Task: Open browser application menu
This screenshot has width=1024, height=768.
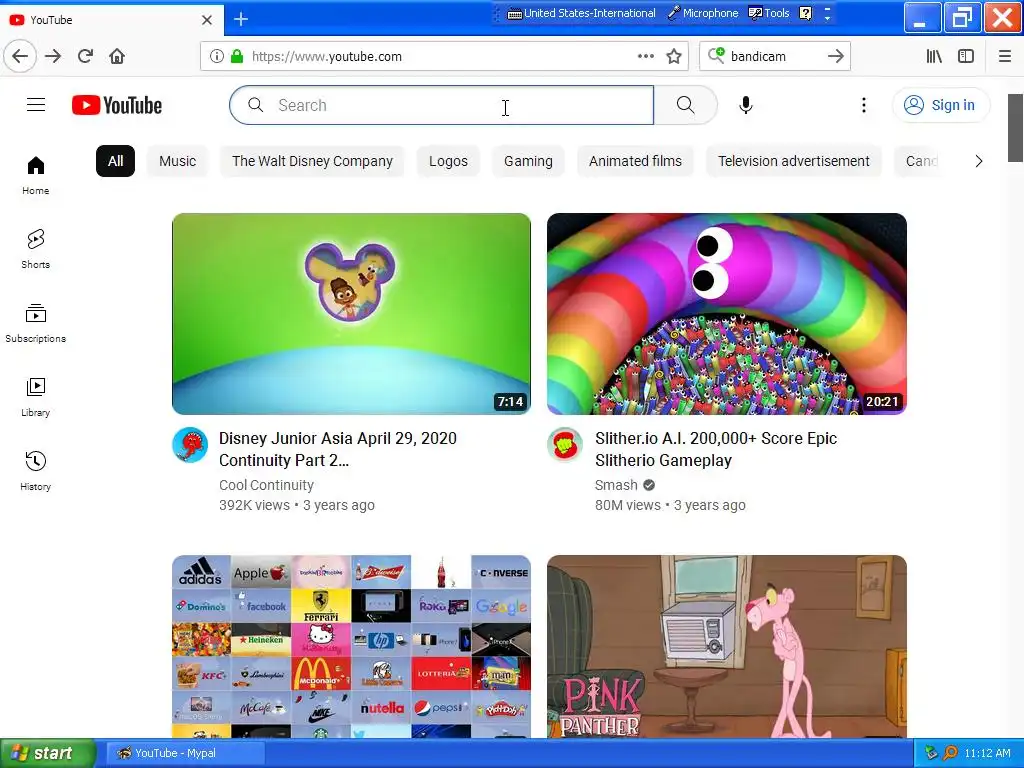Action: [1005, 56]
